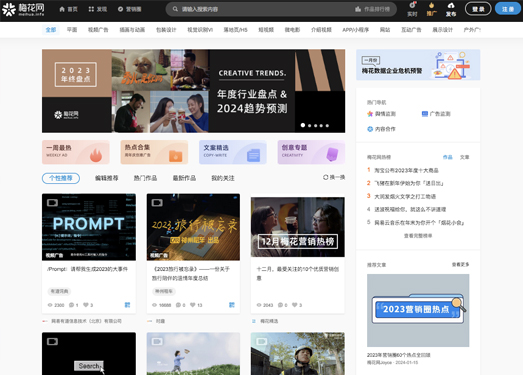Select the 网站 category tab
The image size is (523, 375).
[385, 30]
